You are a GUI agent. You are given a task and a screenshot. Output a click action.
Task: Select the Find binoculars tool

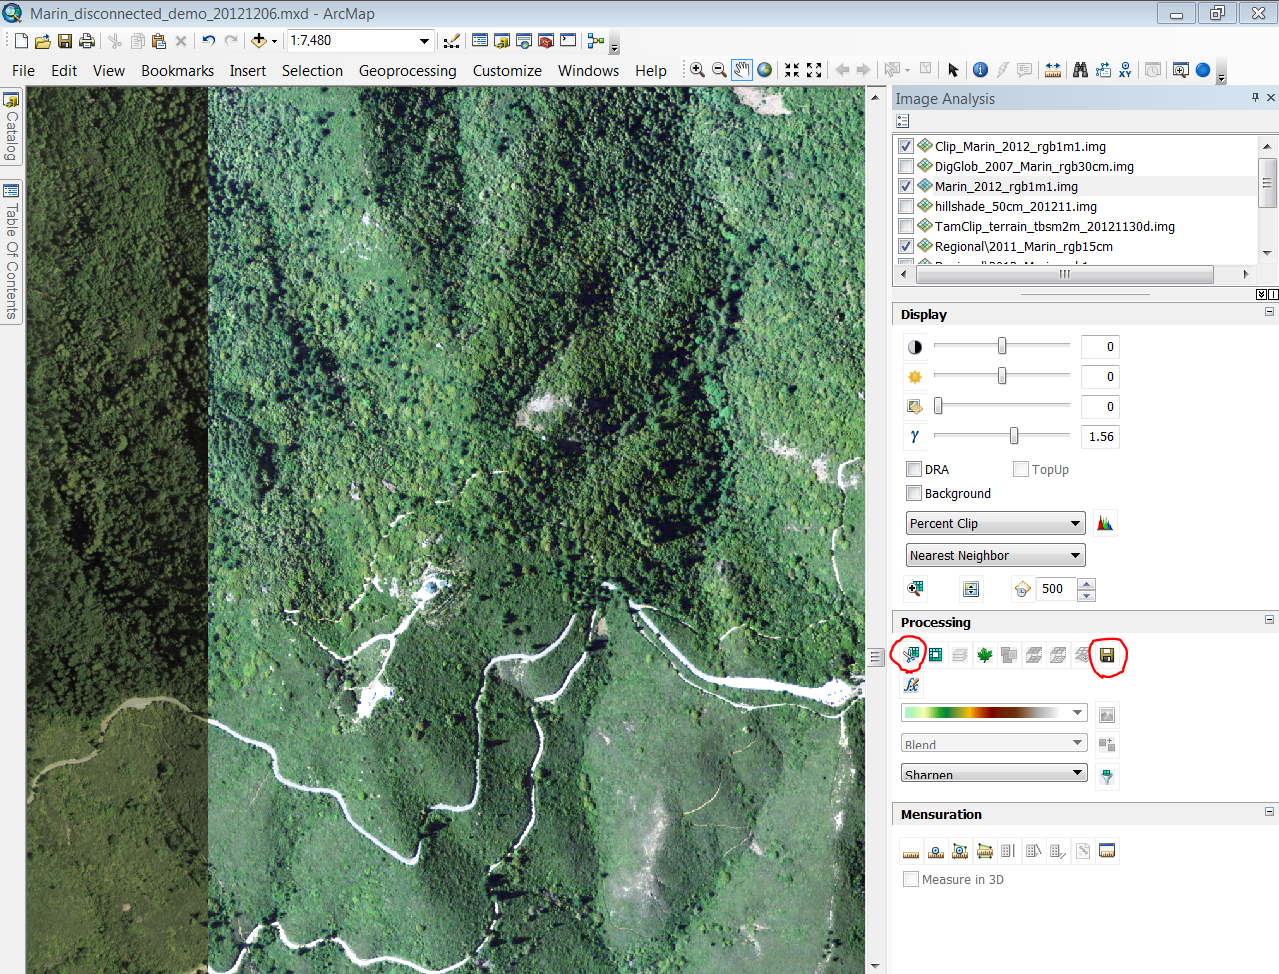coord(1080,70)
